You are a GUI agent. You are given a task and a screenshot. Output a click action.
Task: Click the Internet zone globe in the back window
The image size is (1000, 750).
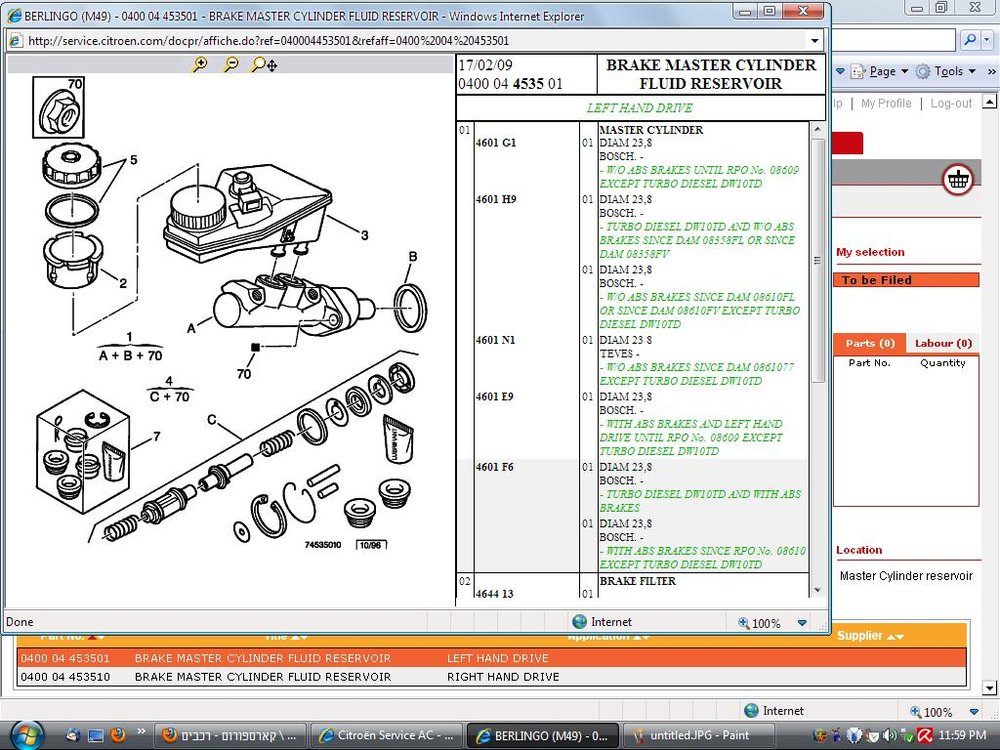click(751, 710)
